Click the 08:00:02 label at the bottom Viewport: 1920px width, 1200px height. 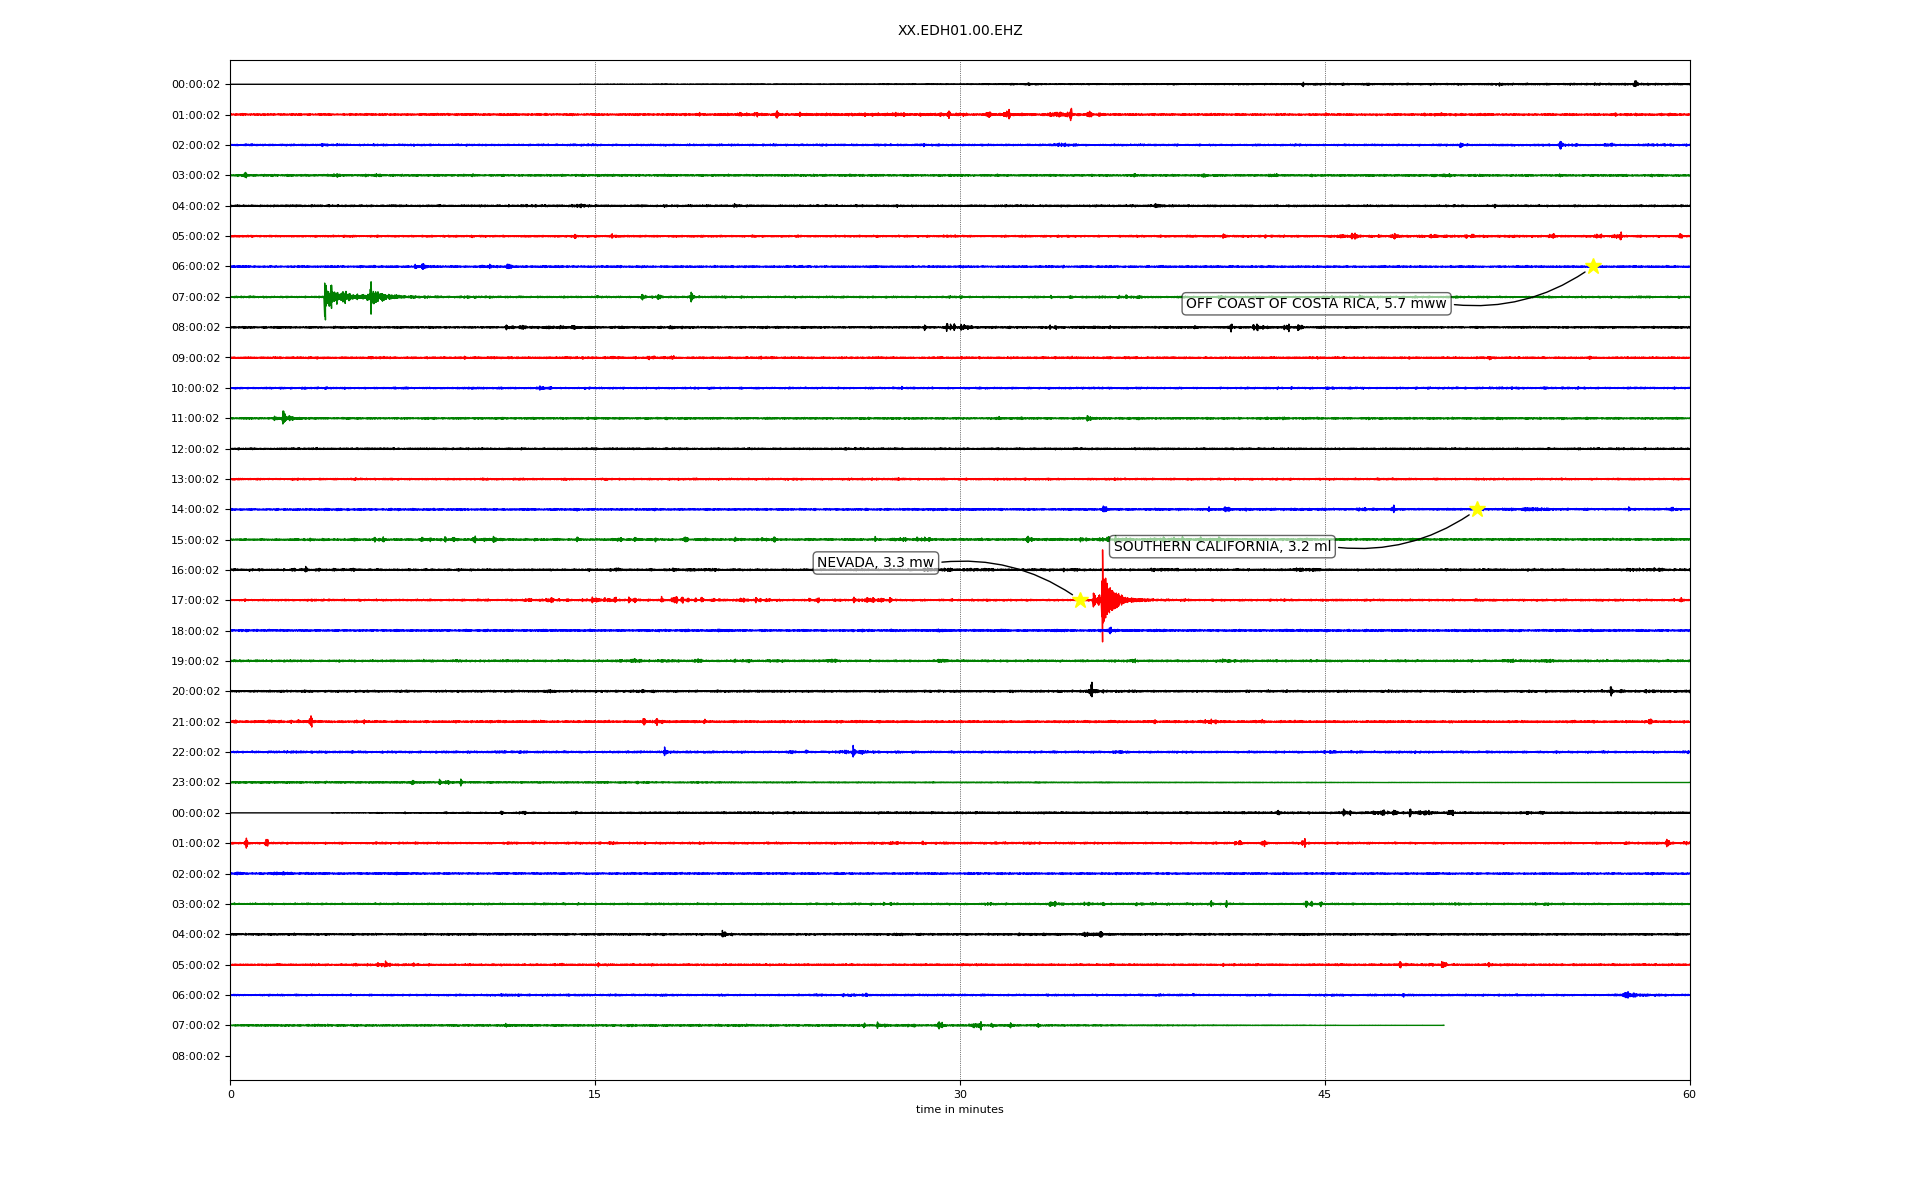click(x=195, y=1057)
